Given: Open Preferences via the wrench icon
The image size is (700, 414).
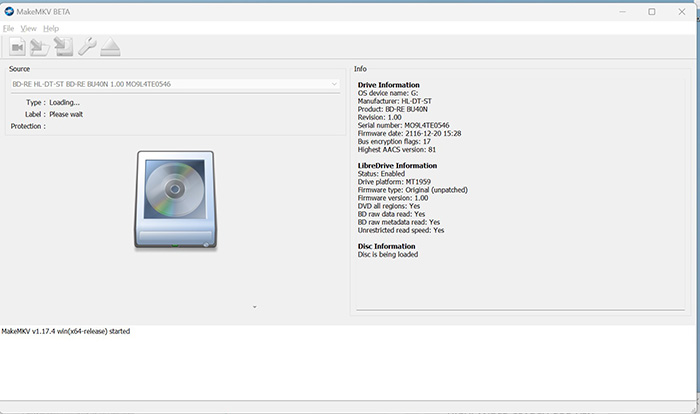Looking at the screenshot, I should (87, 46).
